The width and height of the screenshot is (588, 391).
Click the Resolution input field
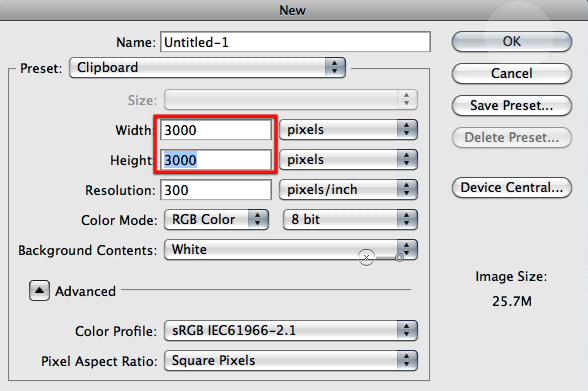pos(216,190)
